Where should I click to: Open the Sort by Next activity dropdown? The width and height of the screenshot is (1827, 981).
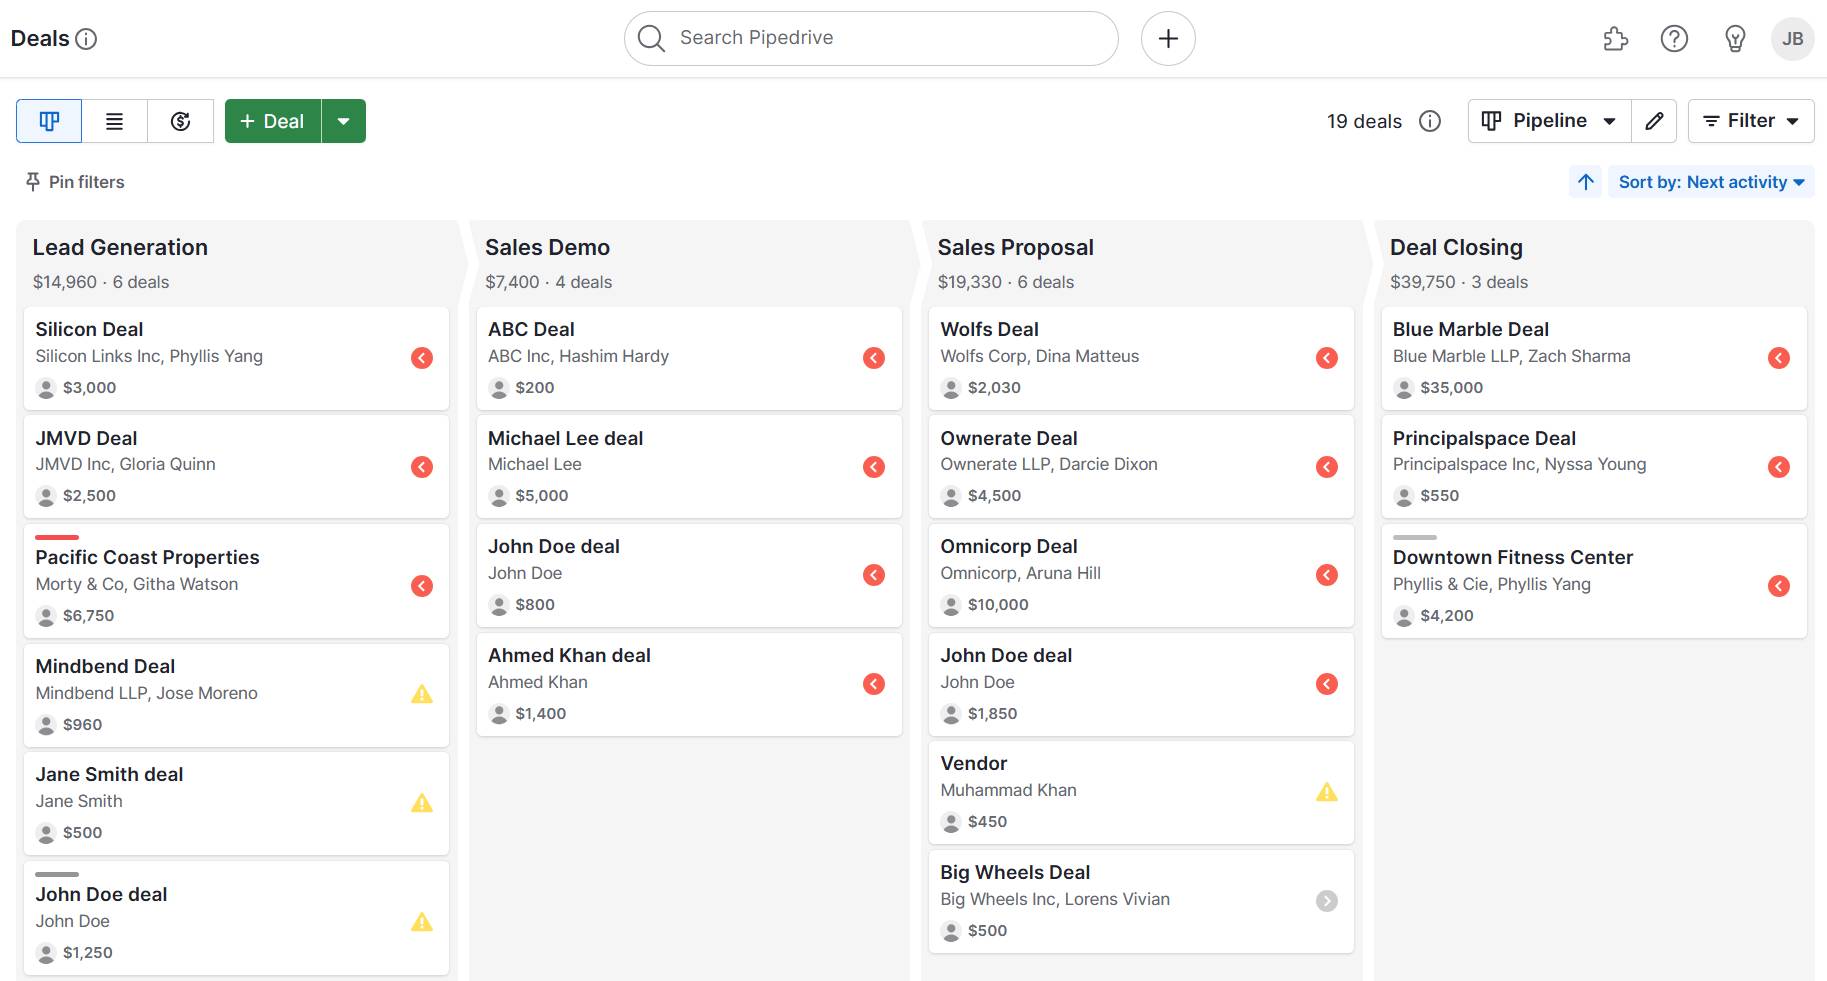[x=1711, y=182]
